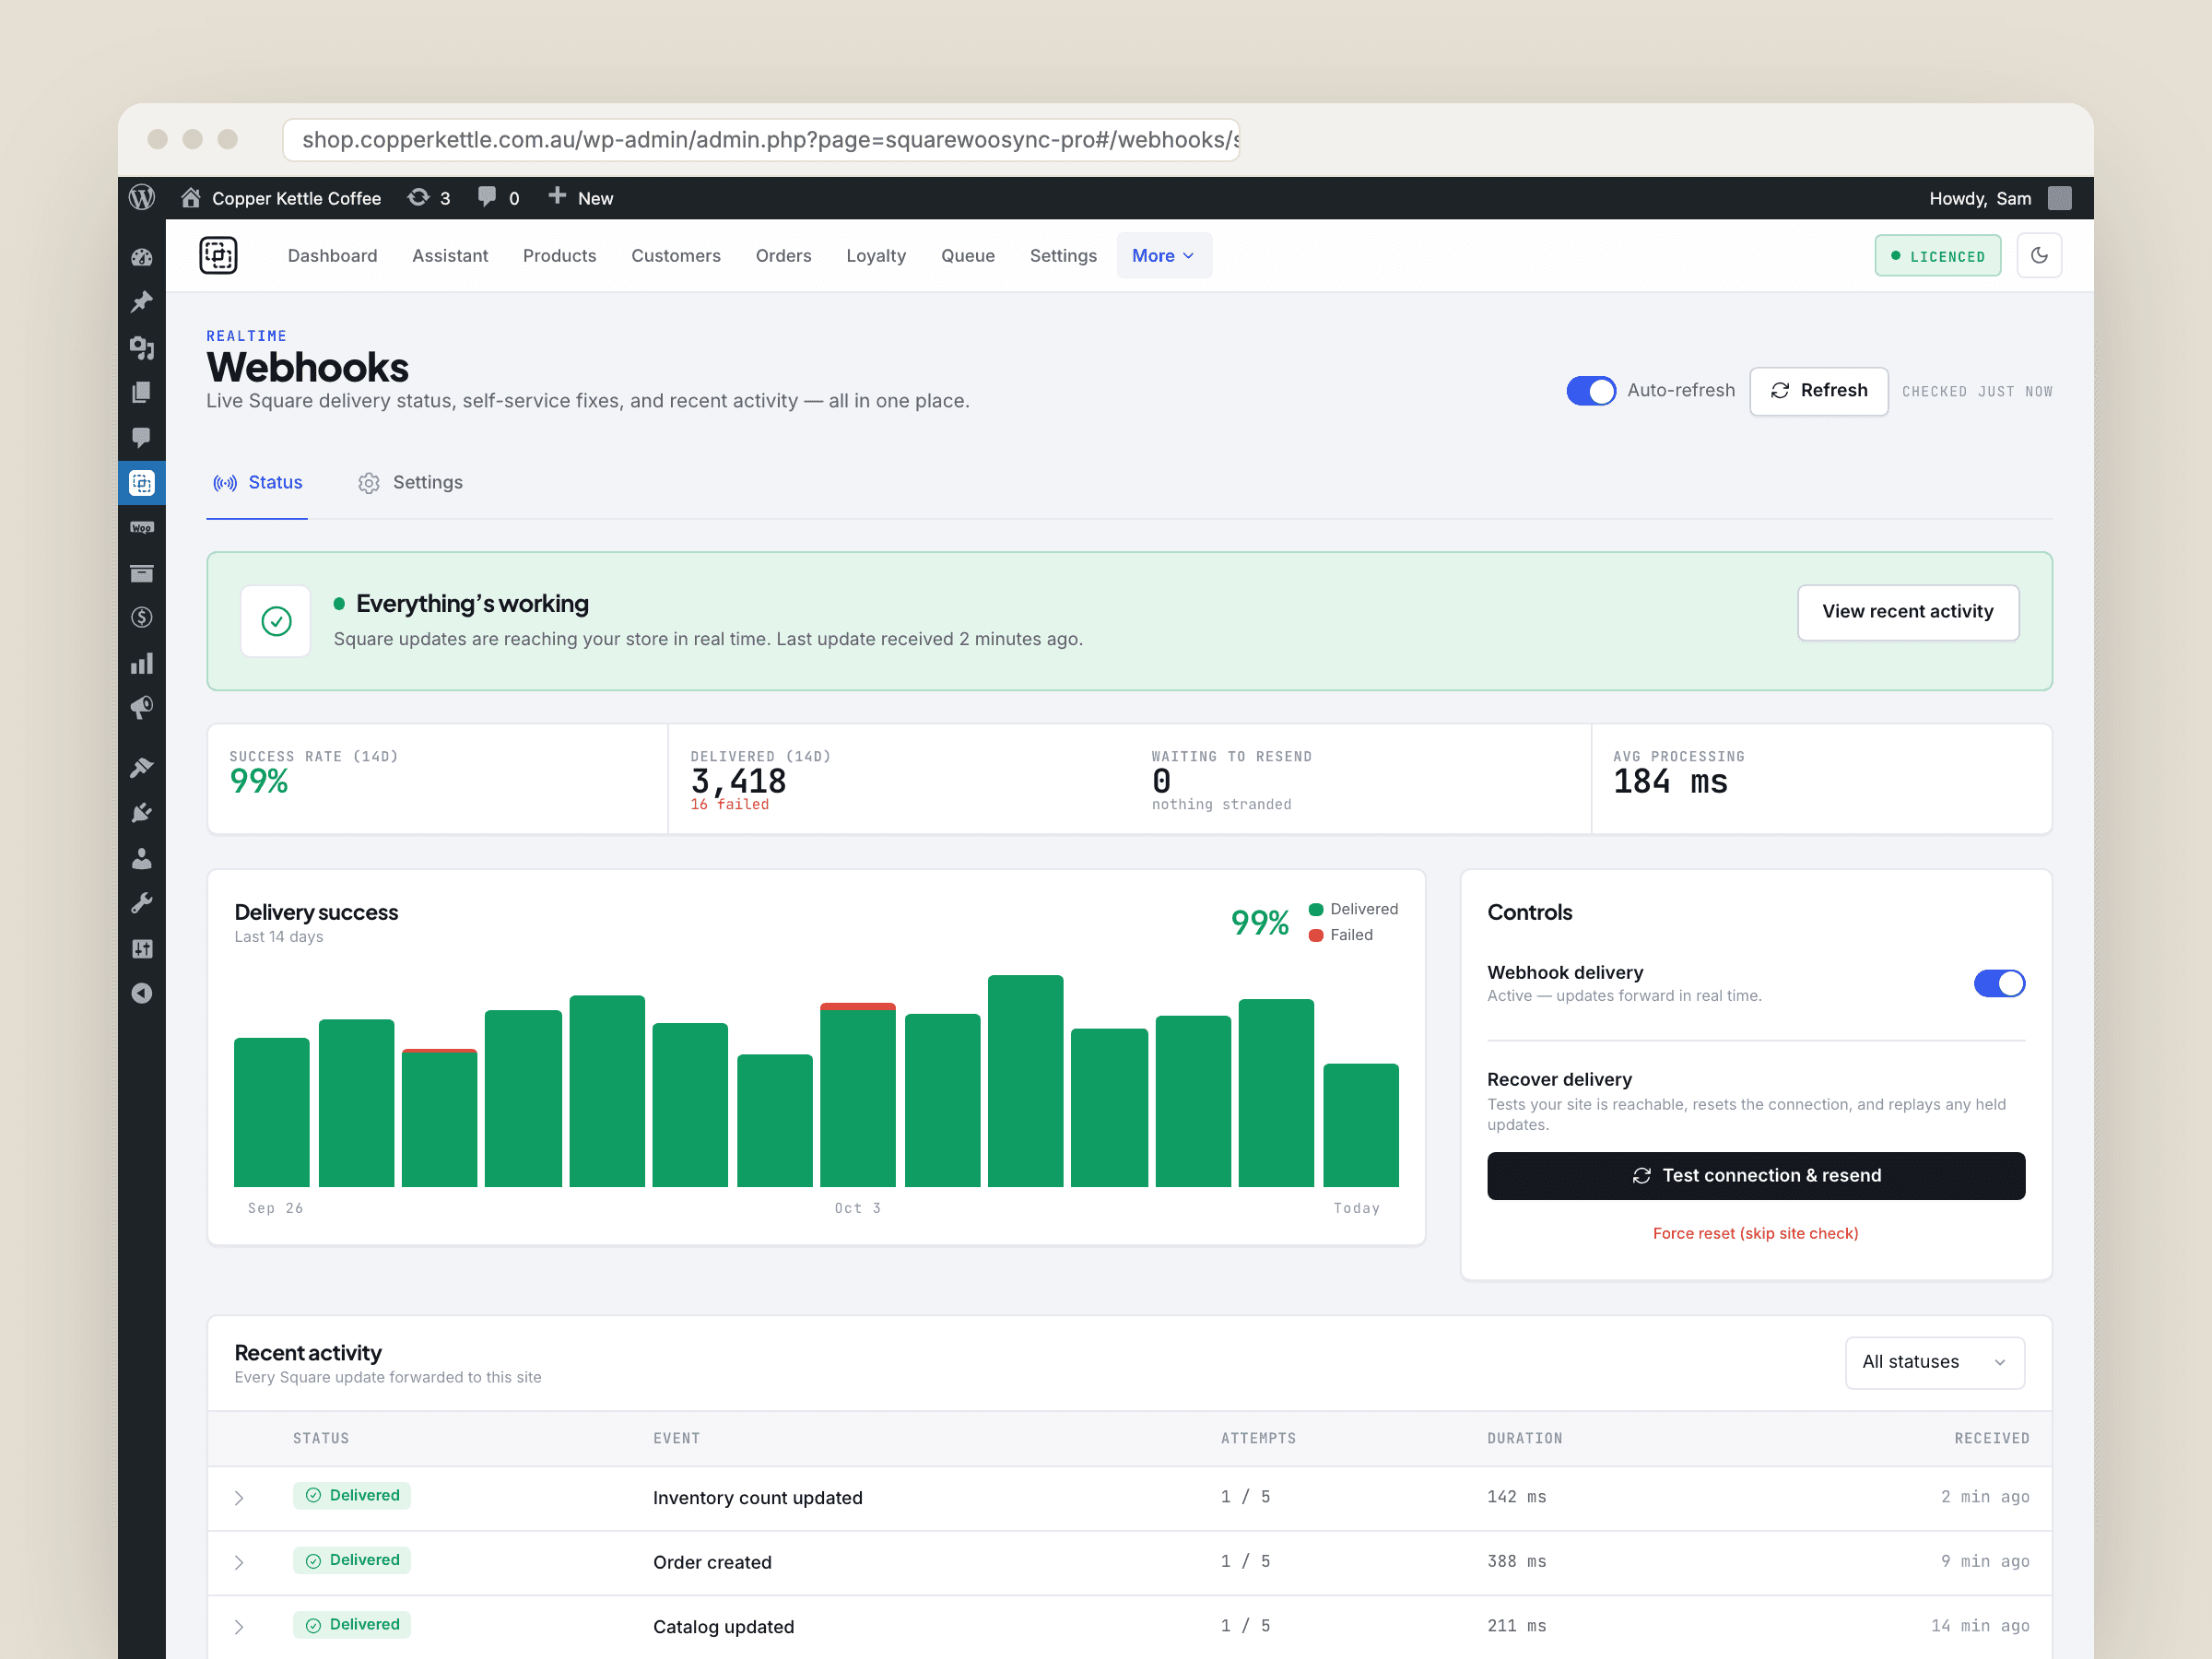Image resolution: width=2212 pixels, height=1659 pixels.
Task: Open Posts pin icon in sidebar
Action: pos(142,302)
